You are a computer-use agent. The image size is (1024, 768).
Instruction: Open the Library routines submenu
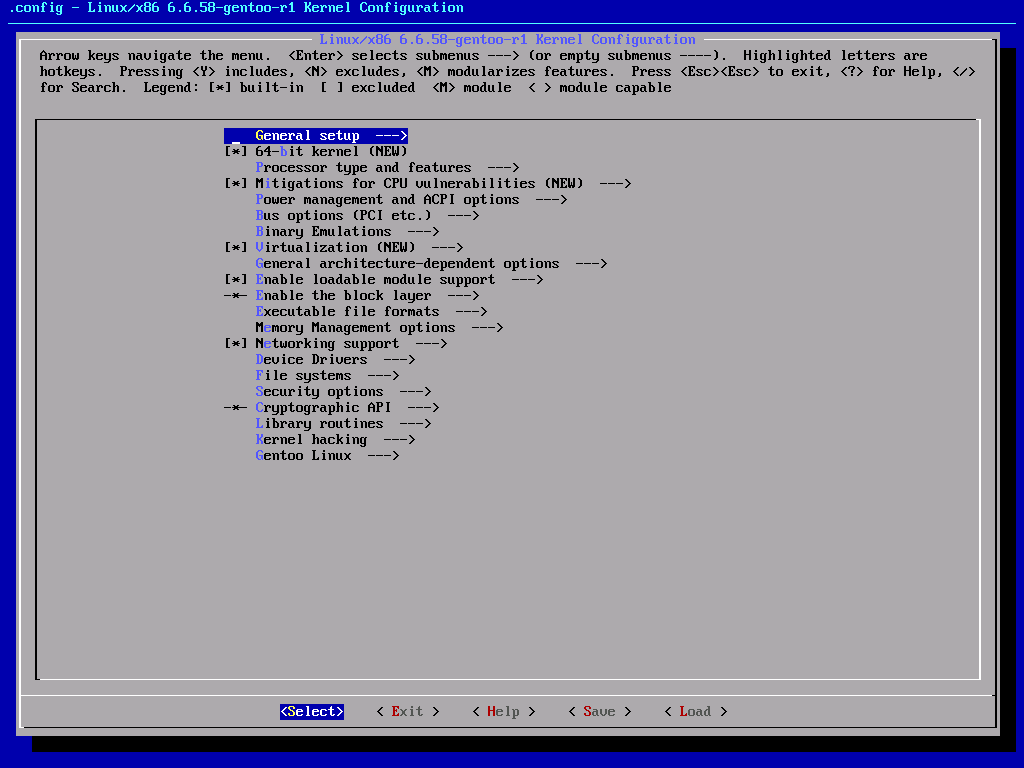344,424
